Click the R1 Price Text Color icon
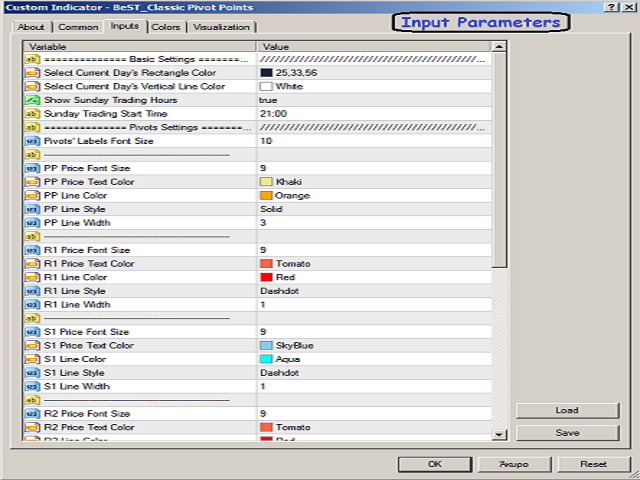This screenshot has height=480, width=640. (x=32, y=264)
